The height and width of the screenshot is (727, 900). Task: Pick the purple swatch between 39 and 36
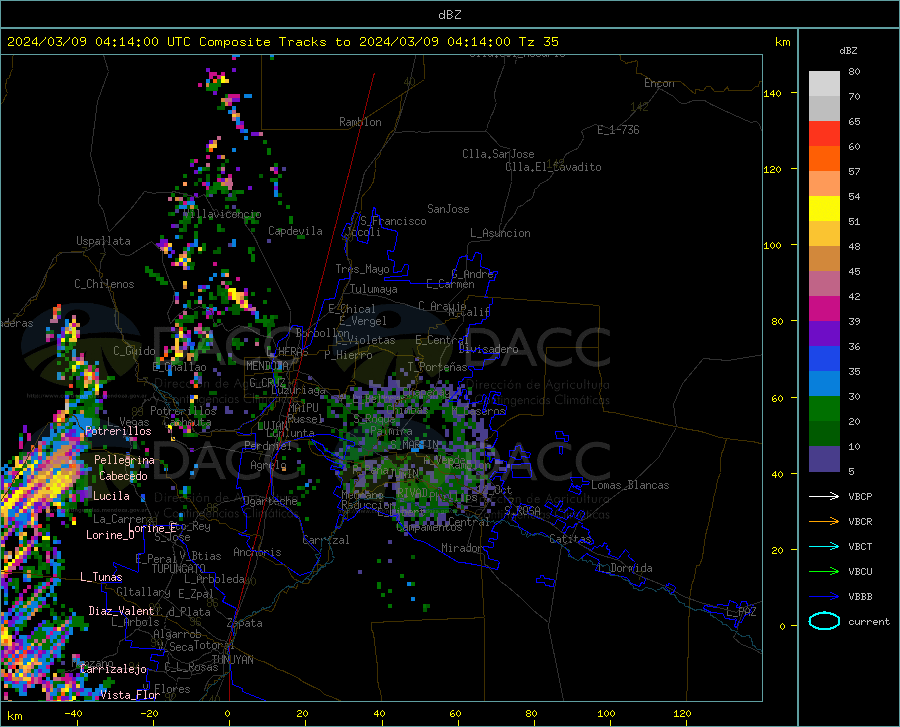tap(824, 334)
